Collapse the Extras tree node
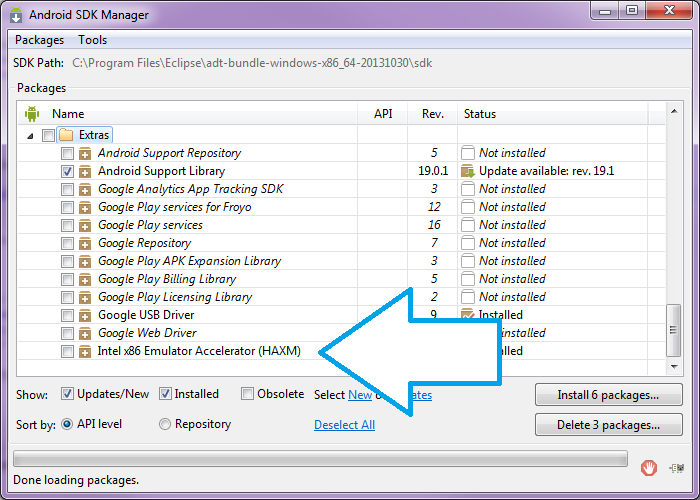 coord(31,135)
